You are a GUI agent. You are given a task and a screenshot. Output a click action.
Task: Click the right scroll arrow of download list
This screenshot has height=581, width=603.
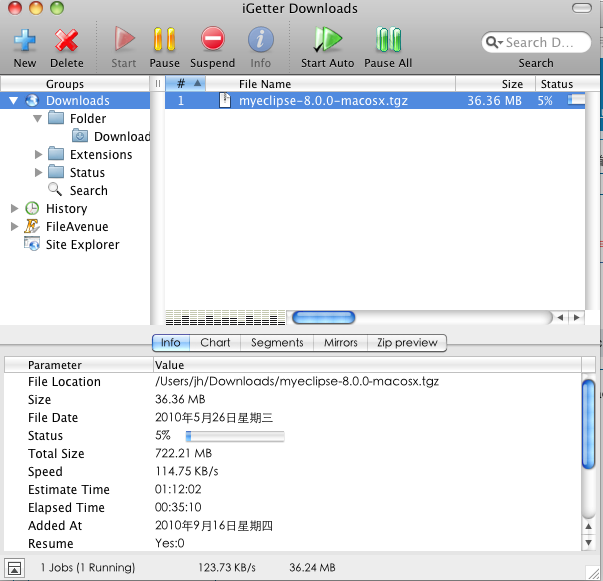[x=576, y=318]
